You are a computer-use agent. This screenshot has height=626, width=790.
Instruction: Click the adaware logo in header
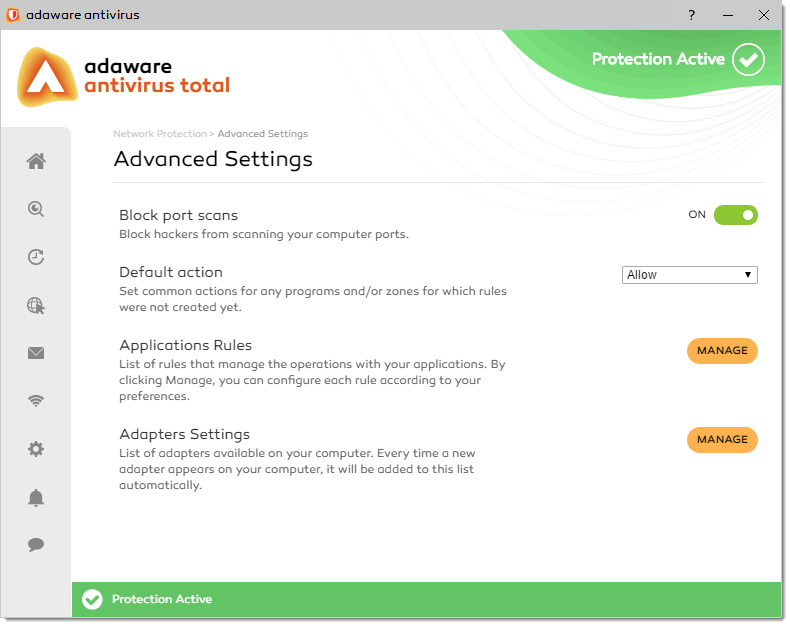pos(124,77)
